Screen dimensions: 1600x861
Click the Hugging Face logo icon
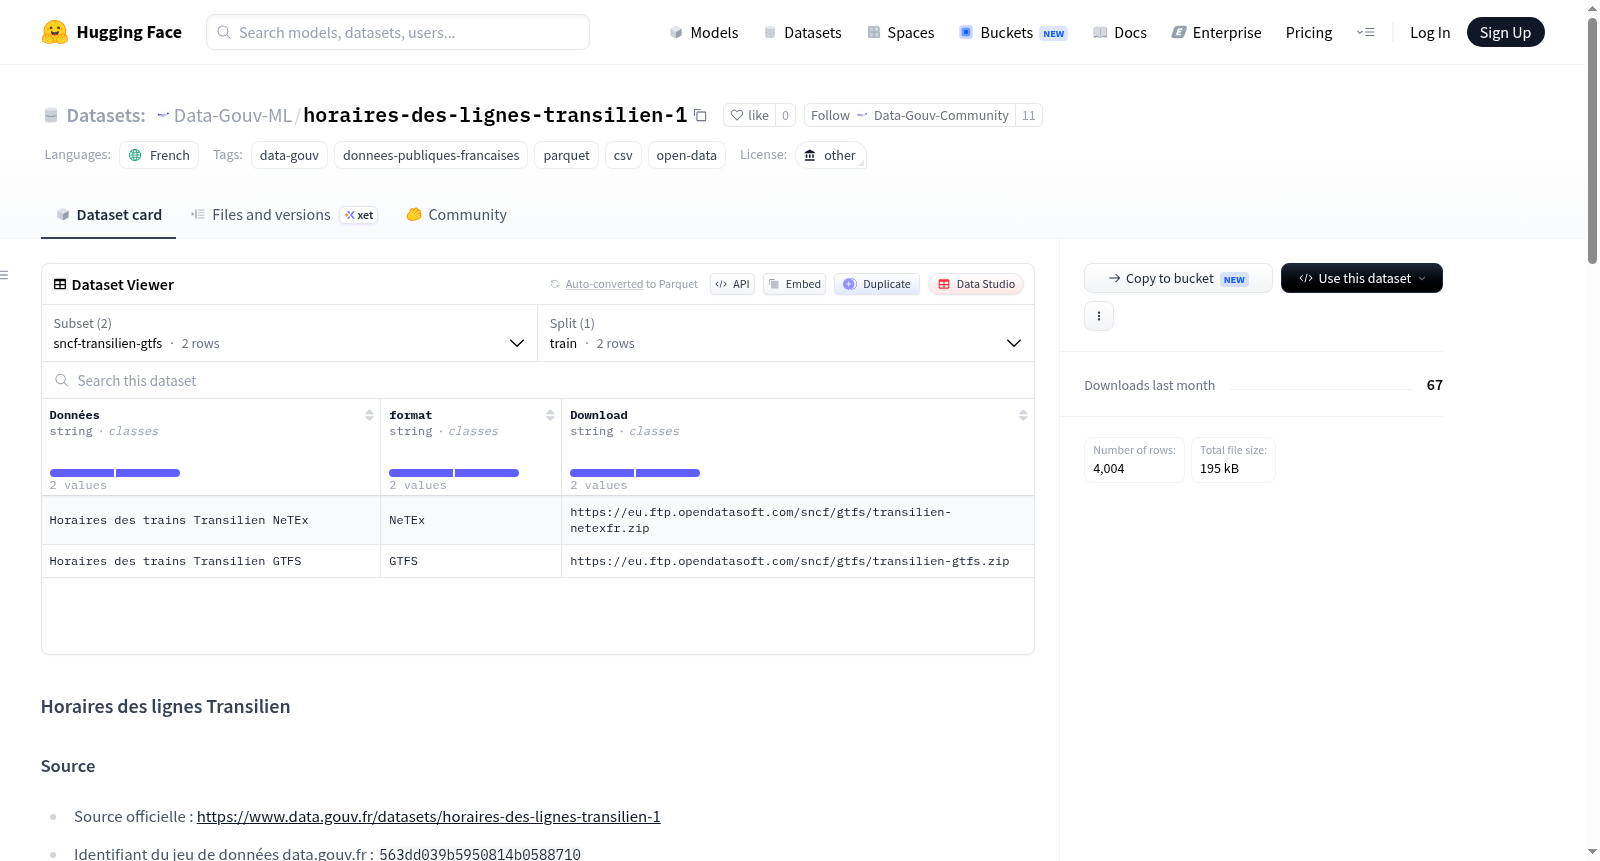55,32
